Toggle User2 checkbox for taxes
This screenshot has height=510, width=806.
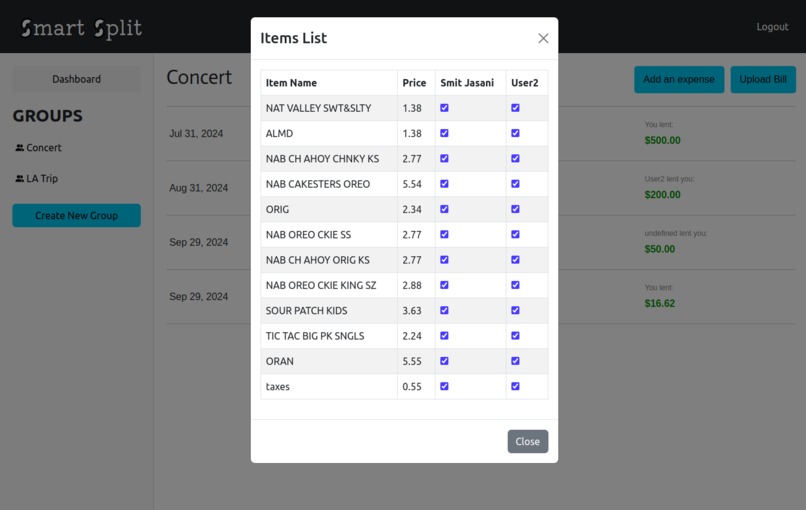pyautogui.click(x=516, y=386)
